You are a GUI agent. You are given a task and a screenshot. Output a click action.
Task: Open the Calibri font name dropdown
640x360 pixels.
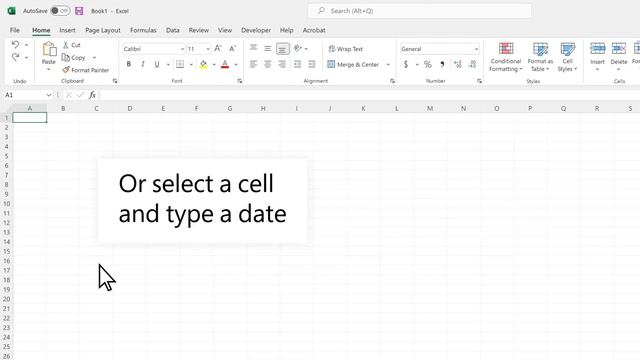point(182,49)
